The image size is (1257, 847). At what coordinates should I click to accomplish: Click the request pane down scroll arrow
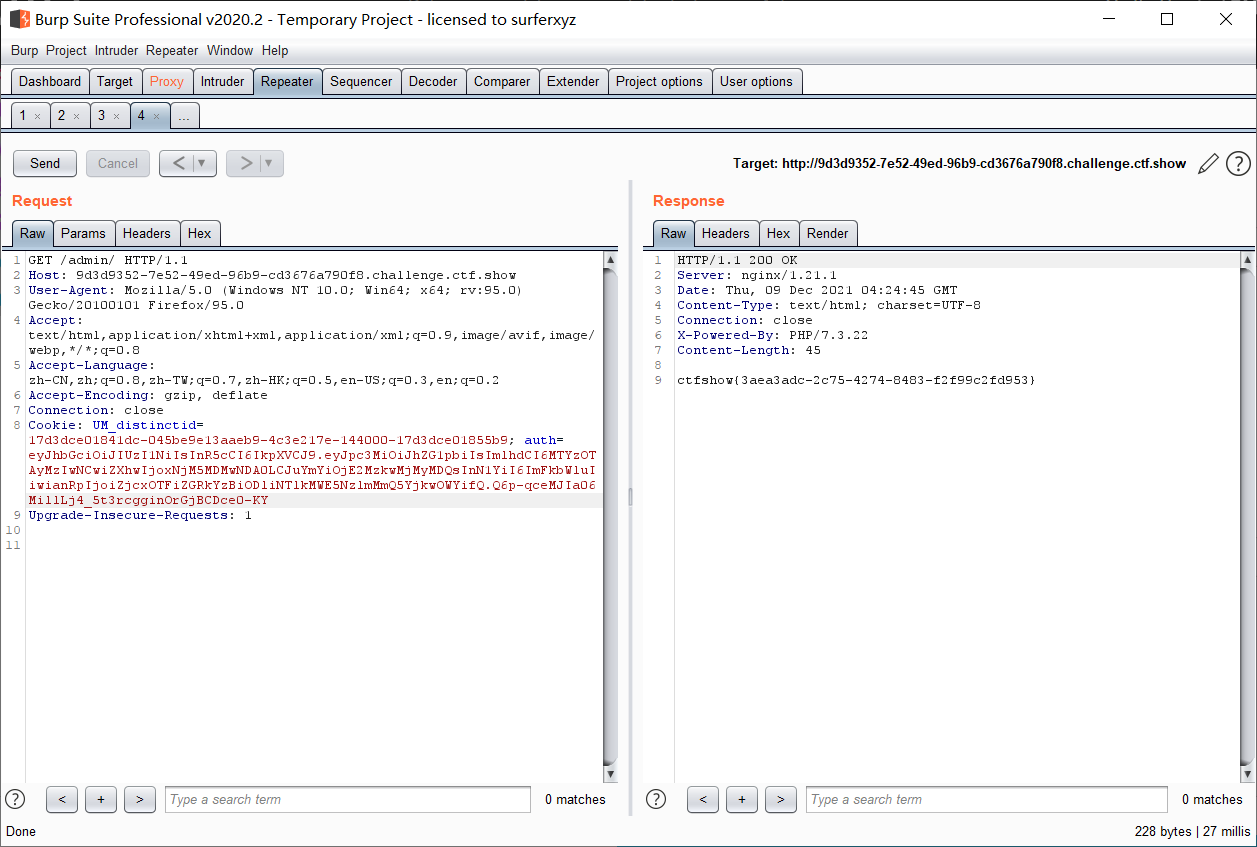[x=611, y=775]
